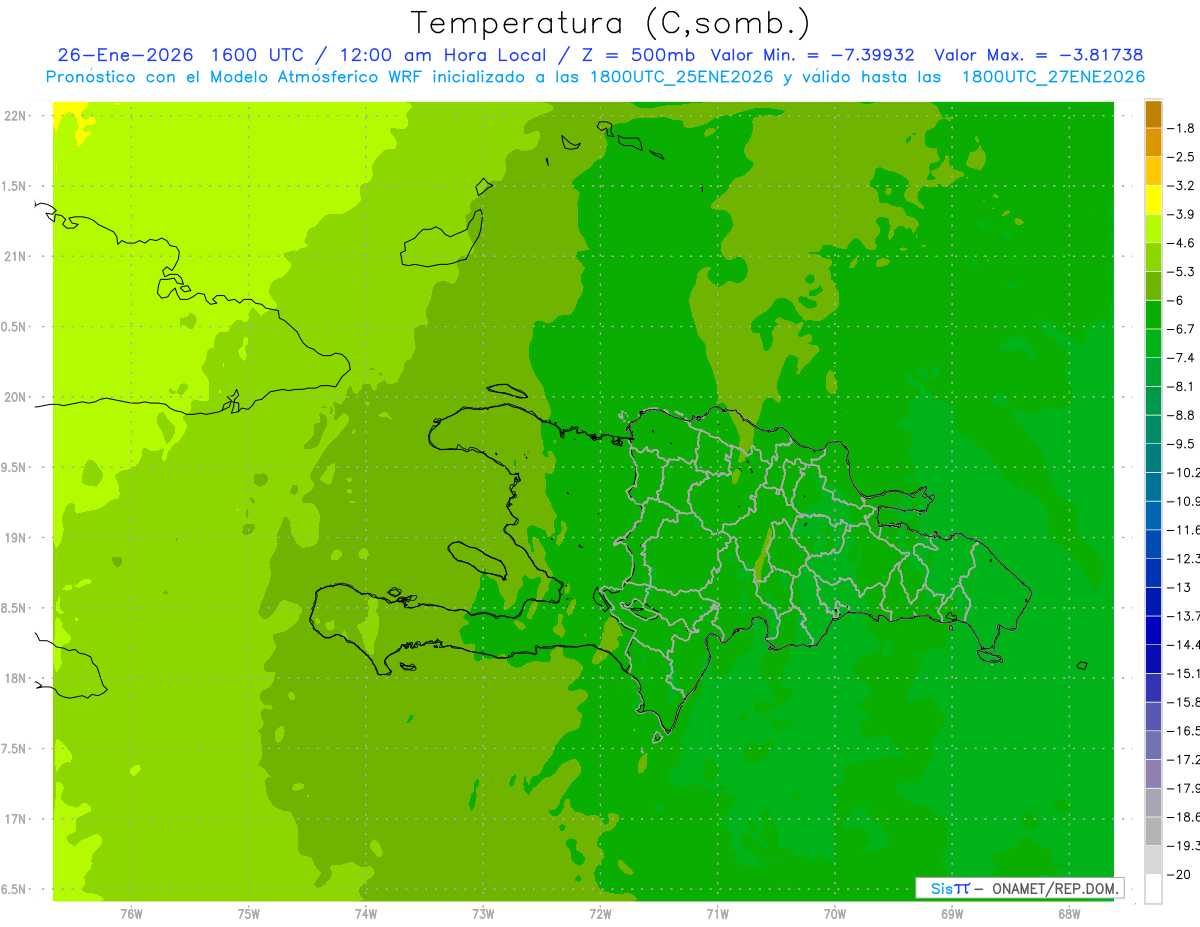The width and height of the screenshot is (1200, 927).
Task: Click the "17N" latitude label
Action: (16, 819)
